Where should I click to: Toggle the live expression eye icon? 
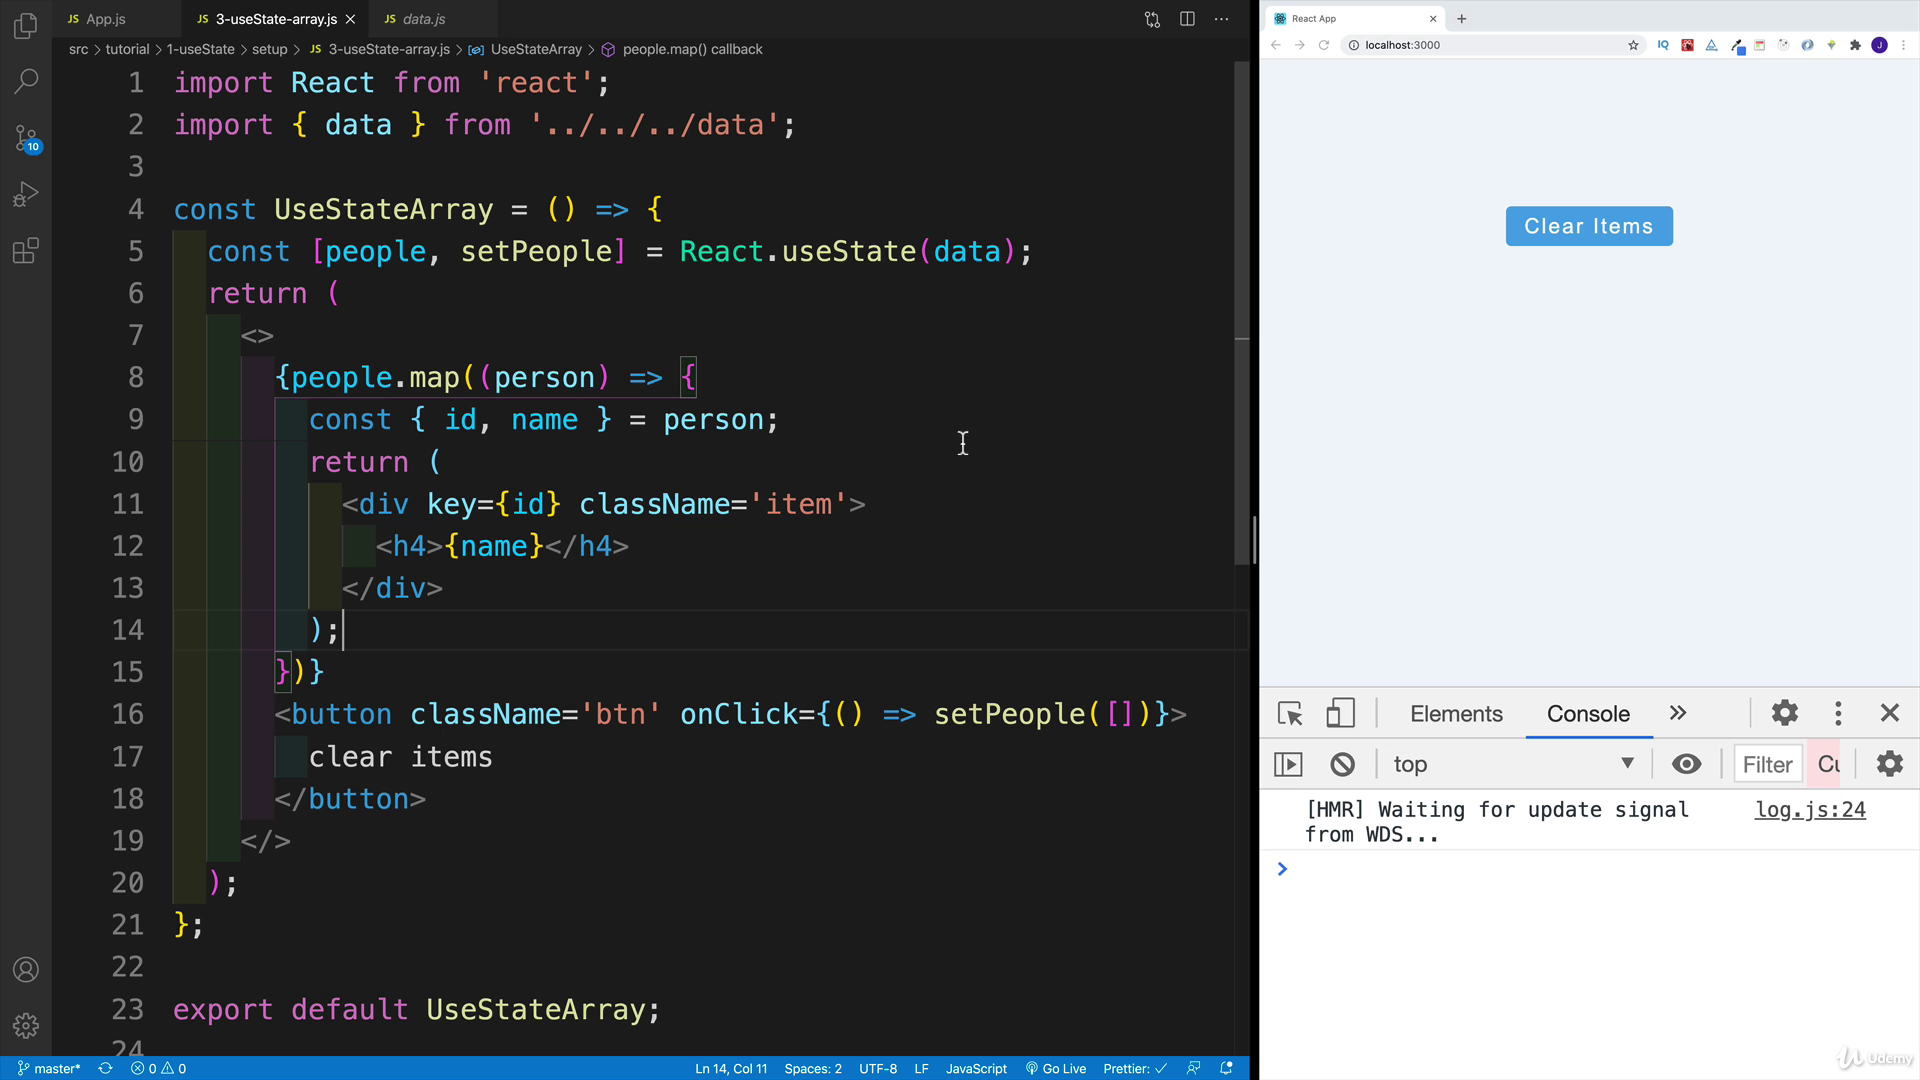1686,764
